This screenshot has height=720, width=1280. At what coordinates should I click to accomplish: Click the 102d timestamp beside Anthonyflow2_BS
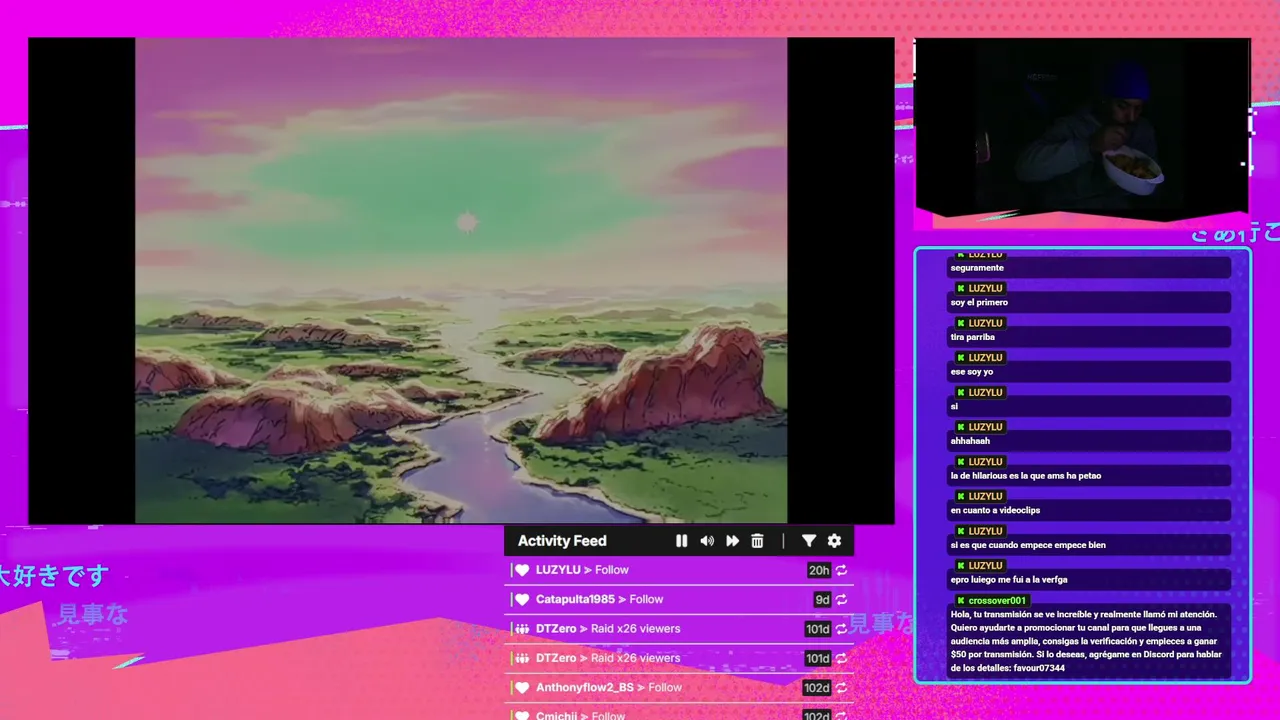[817, 688]
